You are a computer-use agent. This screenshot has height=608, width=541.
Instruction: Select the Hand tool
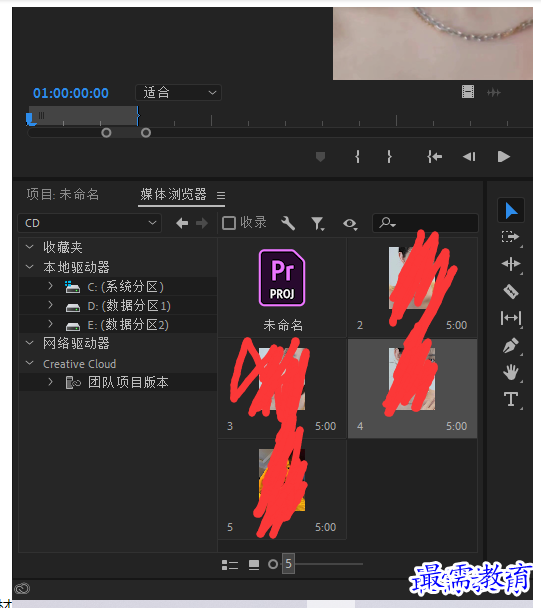(511, 372)
